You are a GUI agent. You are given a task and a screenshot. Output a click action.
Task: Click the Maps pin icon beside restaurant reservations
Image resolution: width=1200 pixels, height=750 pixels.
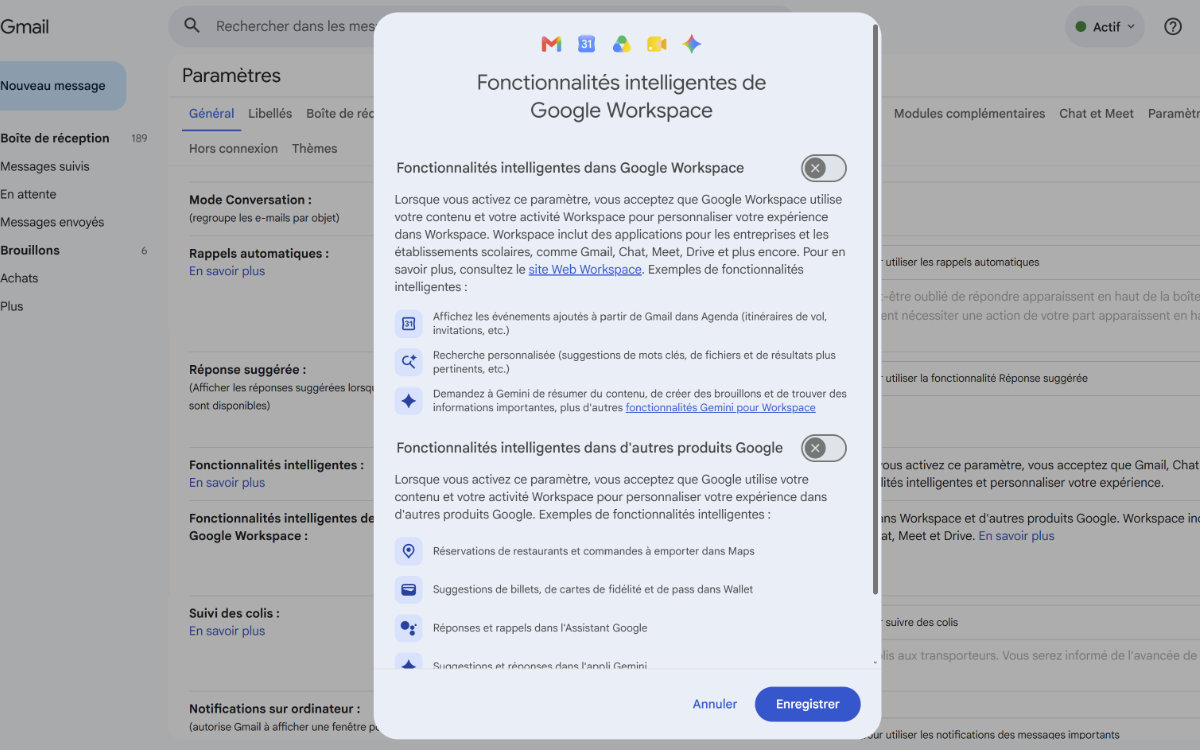pos(408,551)
